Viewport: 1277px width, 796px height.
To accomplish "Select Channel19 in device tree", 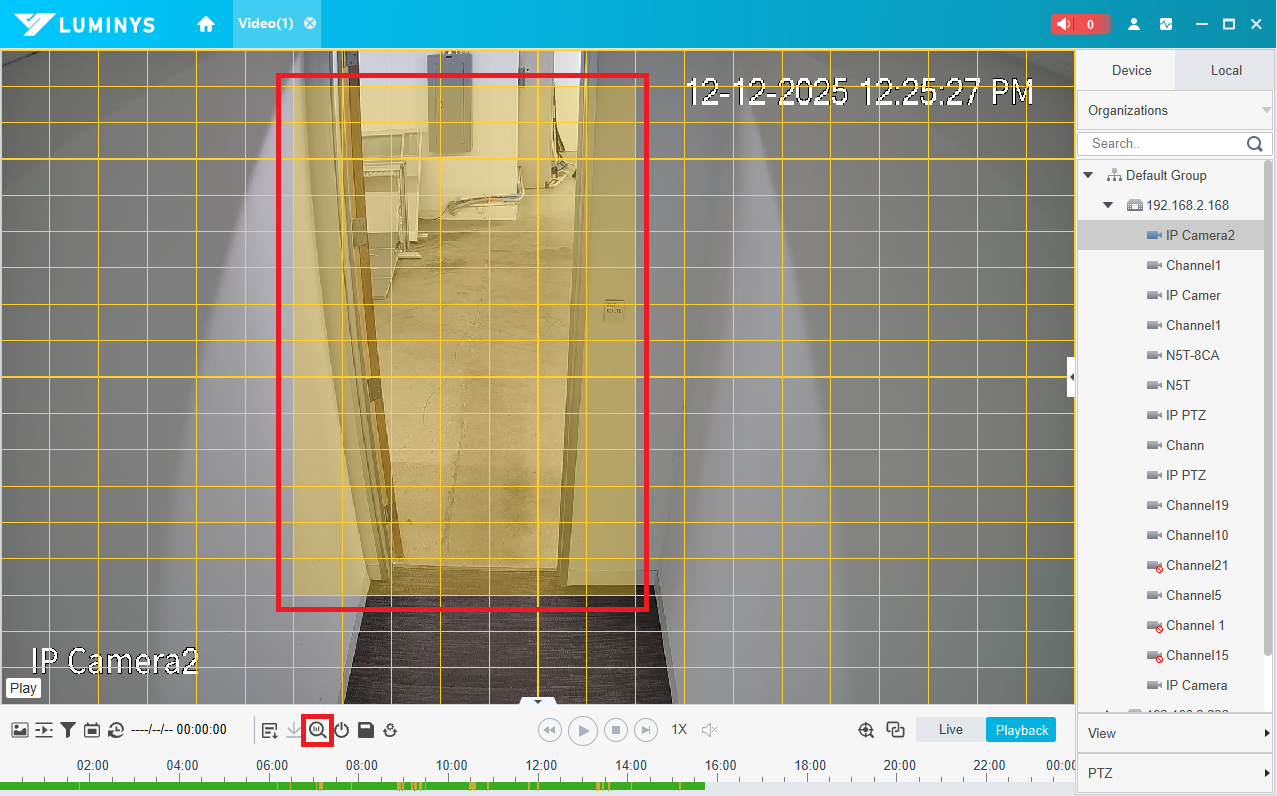I will [1196, 505].
